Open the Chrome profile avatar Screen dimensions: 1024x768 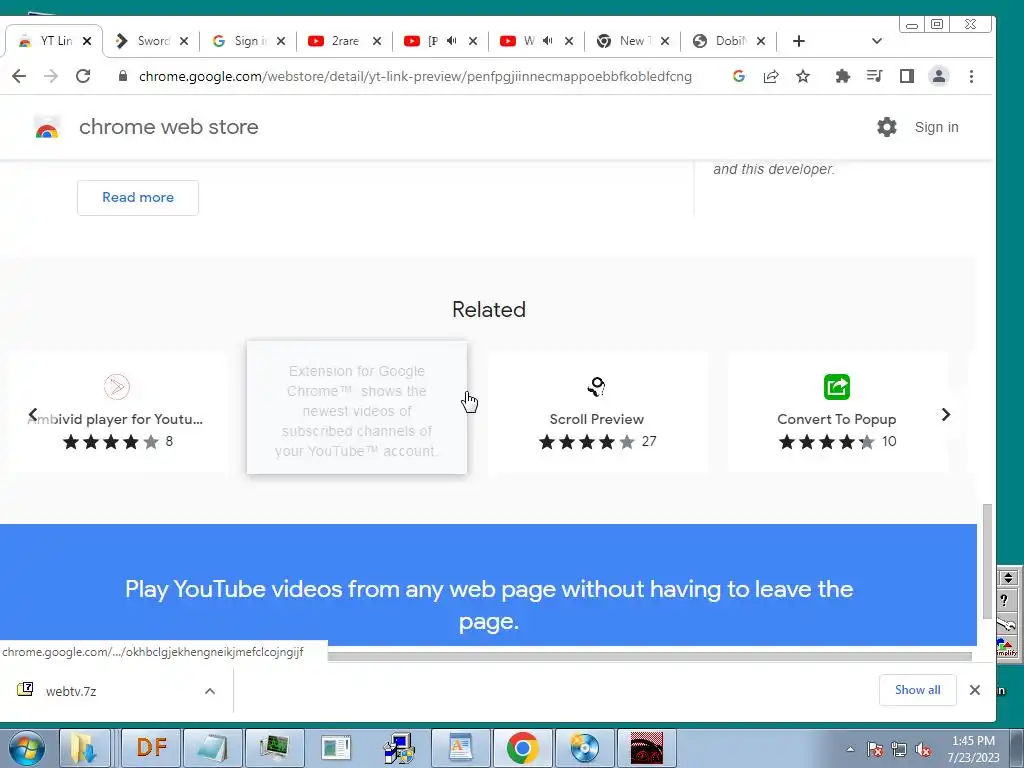(938, 76)
